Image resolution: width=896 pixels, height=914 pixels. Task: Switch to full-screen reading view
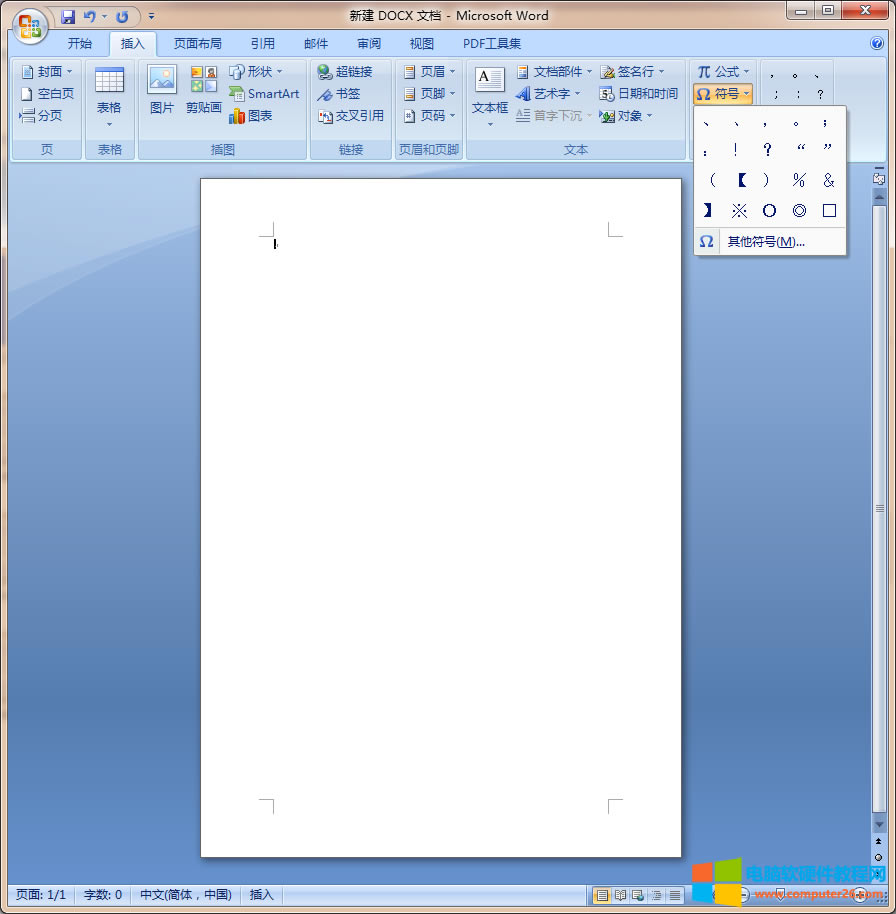pos(620,895)
